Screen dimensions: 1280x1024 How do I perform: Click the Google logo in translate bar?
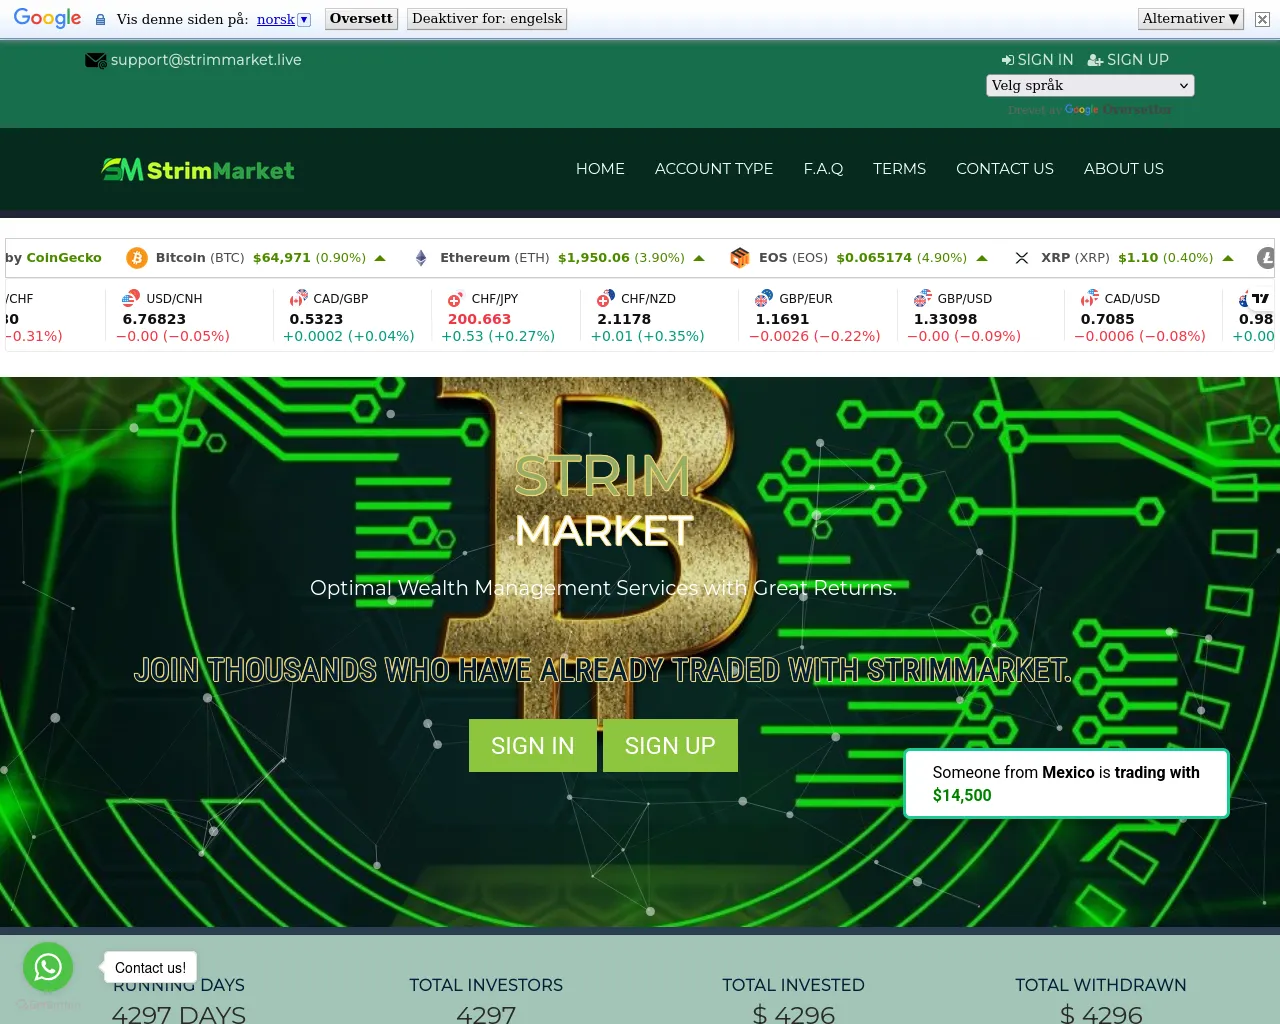click(47, 18)
